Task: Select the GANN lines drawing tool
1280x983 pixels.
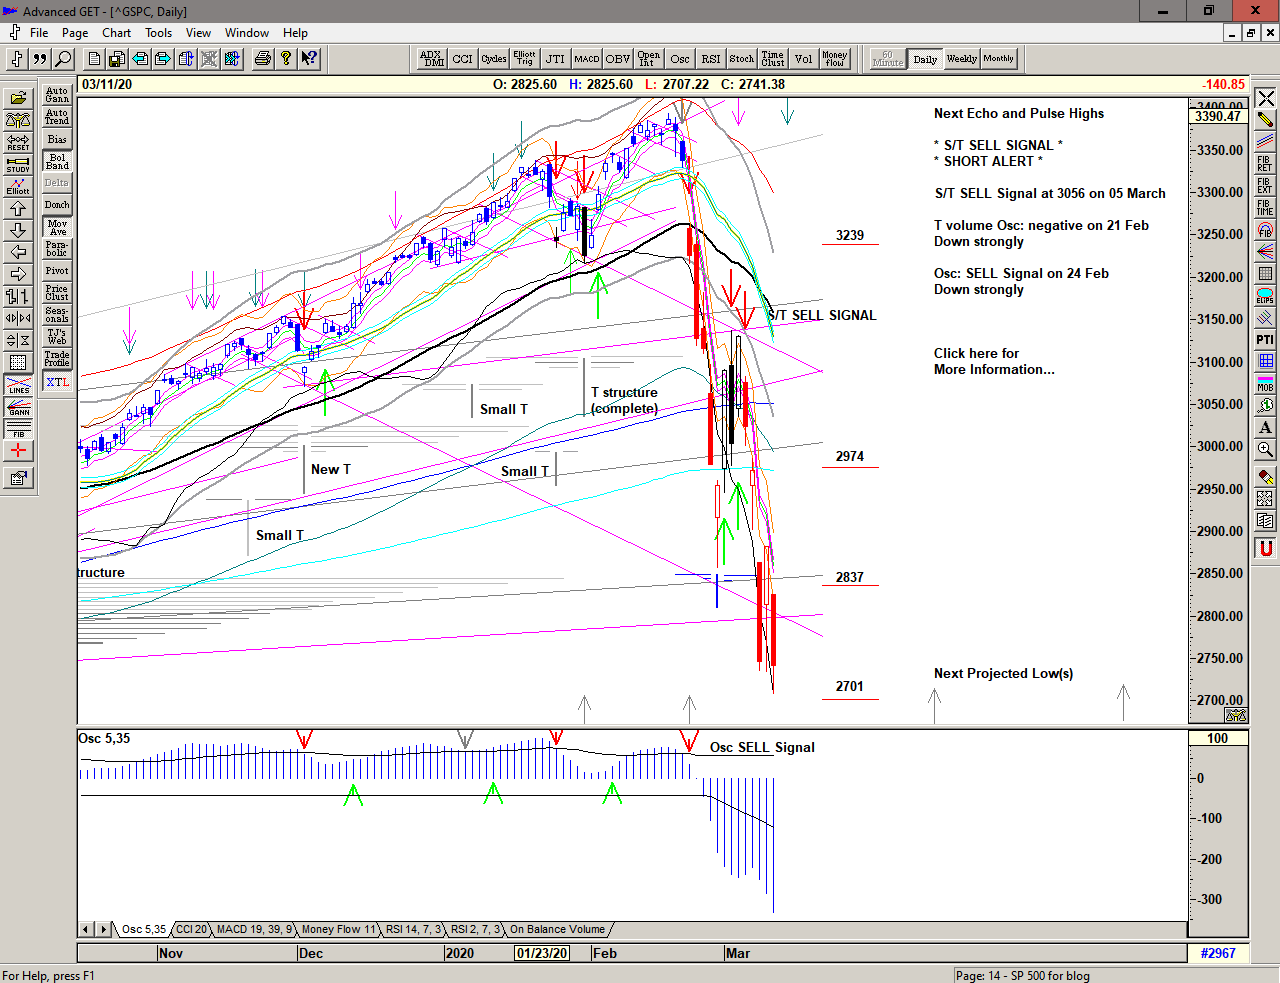Action: tap(18, 407)
